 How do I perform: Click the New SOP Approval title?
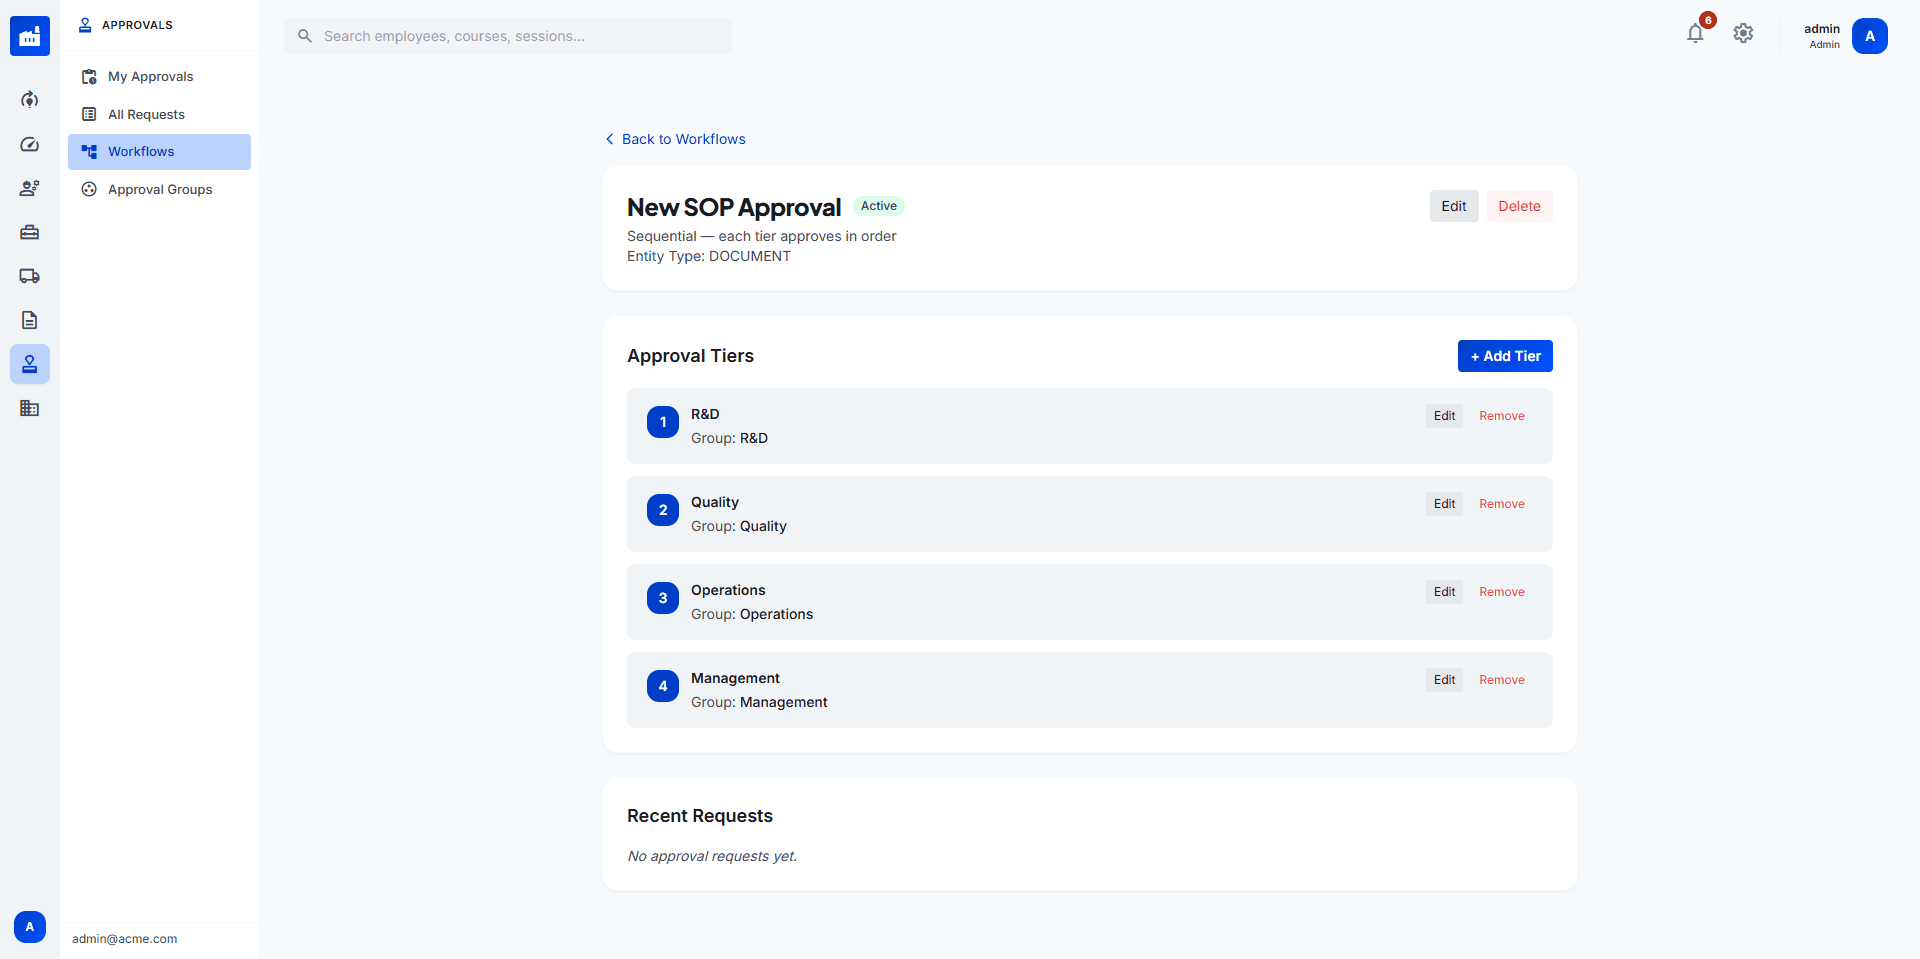pyautogui.click(x=734, y=207)
